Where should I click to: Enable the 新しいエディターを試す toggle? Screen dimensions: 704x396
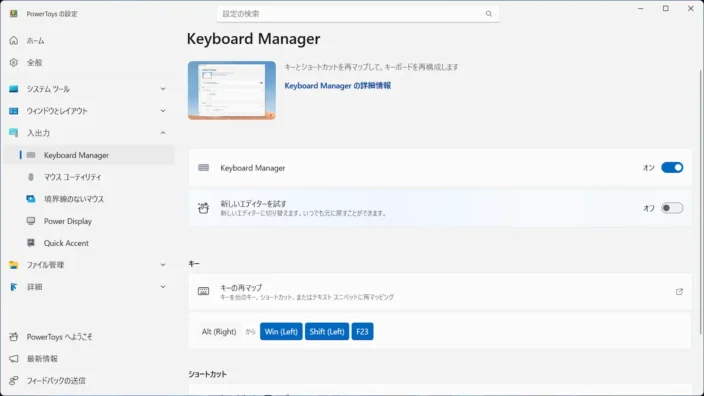(x=672, y=208)
